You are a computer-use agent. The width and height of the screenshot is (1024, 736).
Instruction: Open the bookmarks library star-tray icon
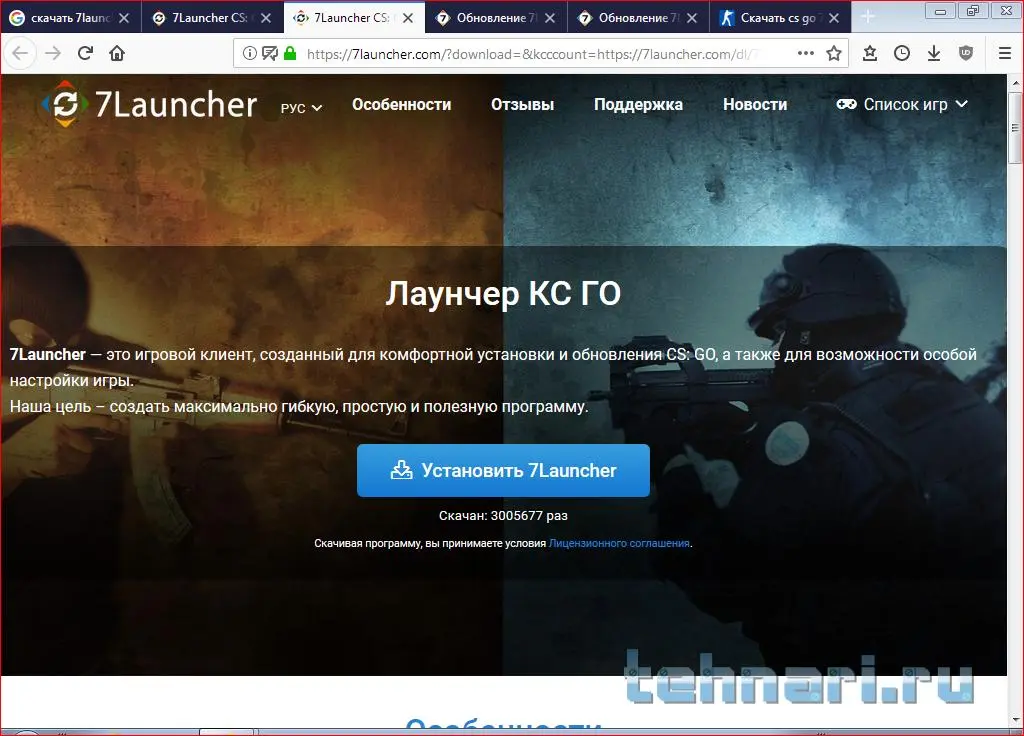(x=870, y=53)
